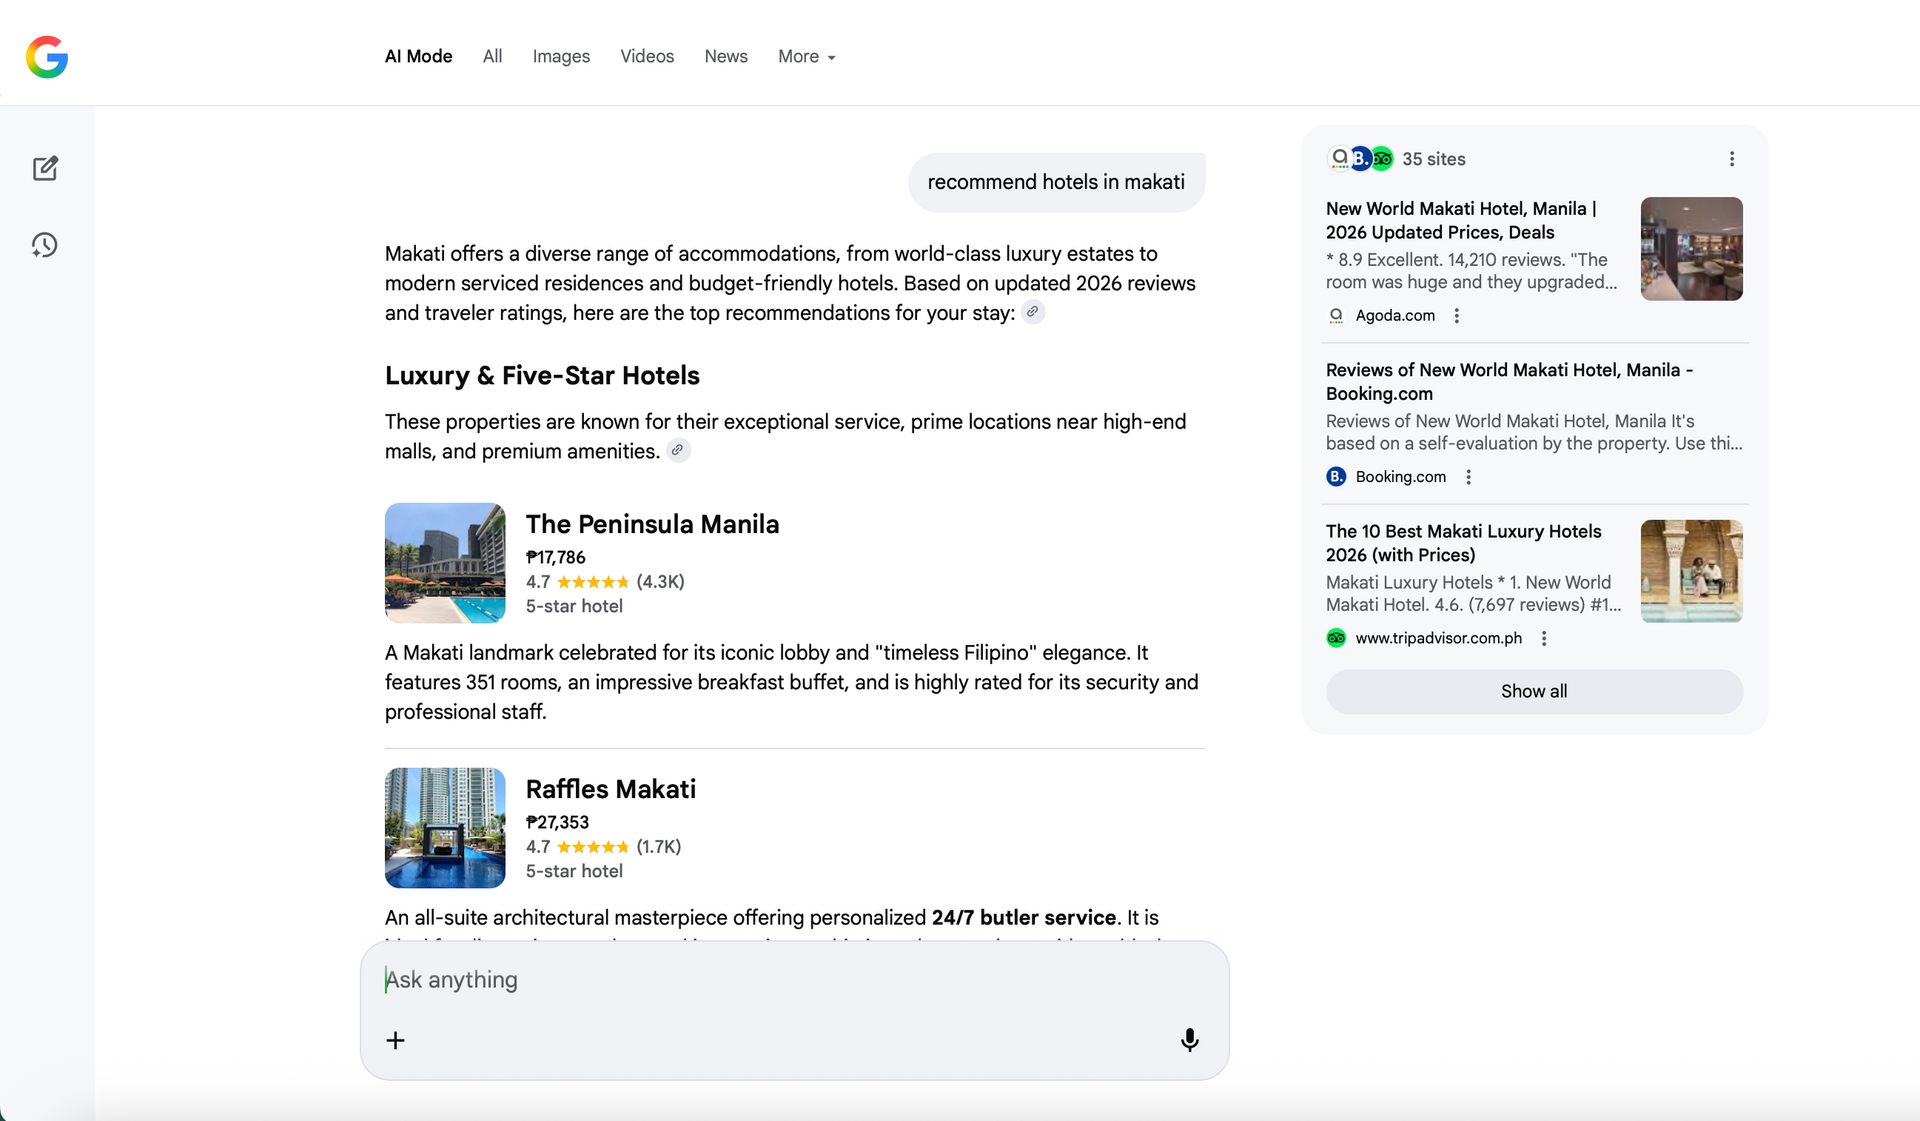
Task: Select the AI Mode tab
Action: [418, 57]
